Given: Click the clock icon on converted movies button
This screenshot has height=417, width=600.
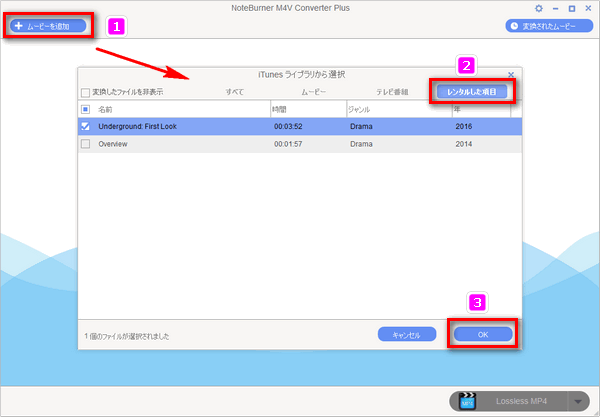Looking at the screenshot, I should [514, 26].
